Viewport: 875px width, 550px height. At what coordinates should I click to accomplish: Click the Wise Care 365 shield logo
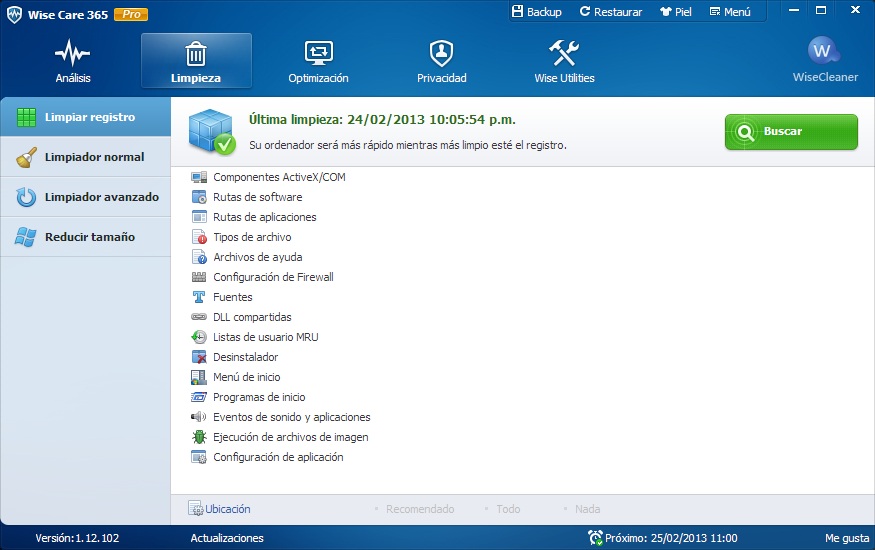[x=14, y=14]
